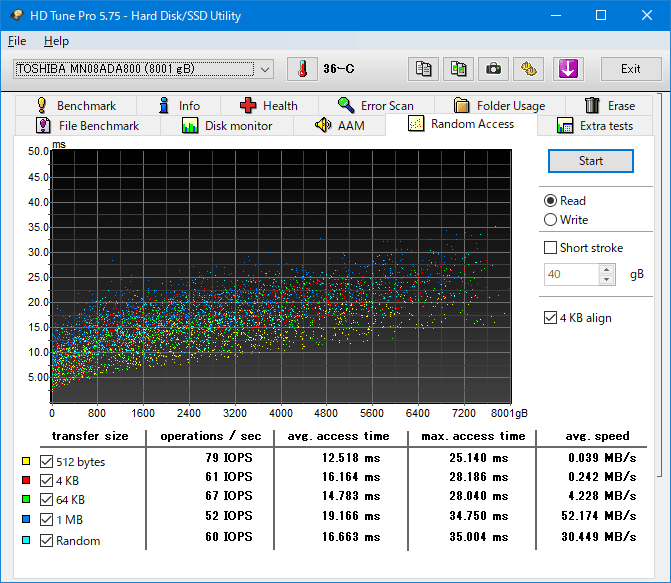Screen dimensions: 671x583
Task: Click the temperature thermometer icon
Action: pyautogui.click(x=301, y=69)
